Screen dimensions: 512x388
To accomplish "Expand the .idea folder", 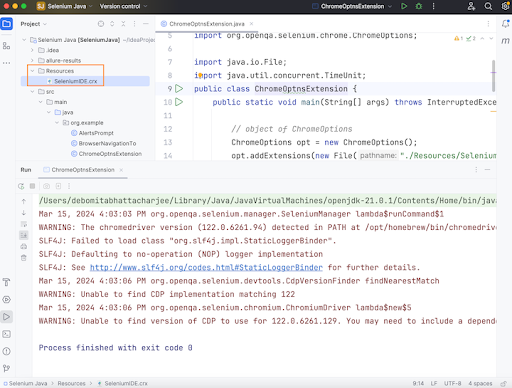I will 32,50.
